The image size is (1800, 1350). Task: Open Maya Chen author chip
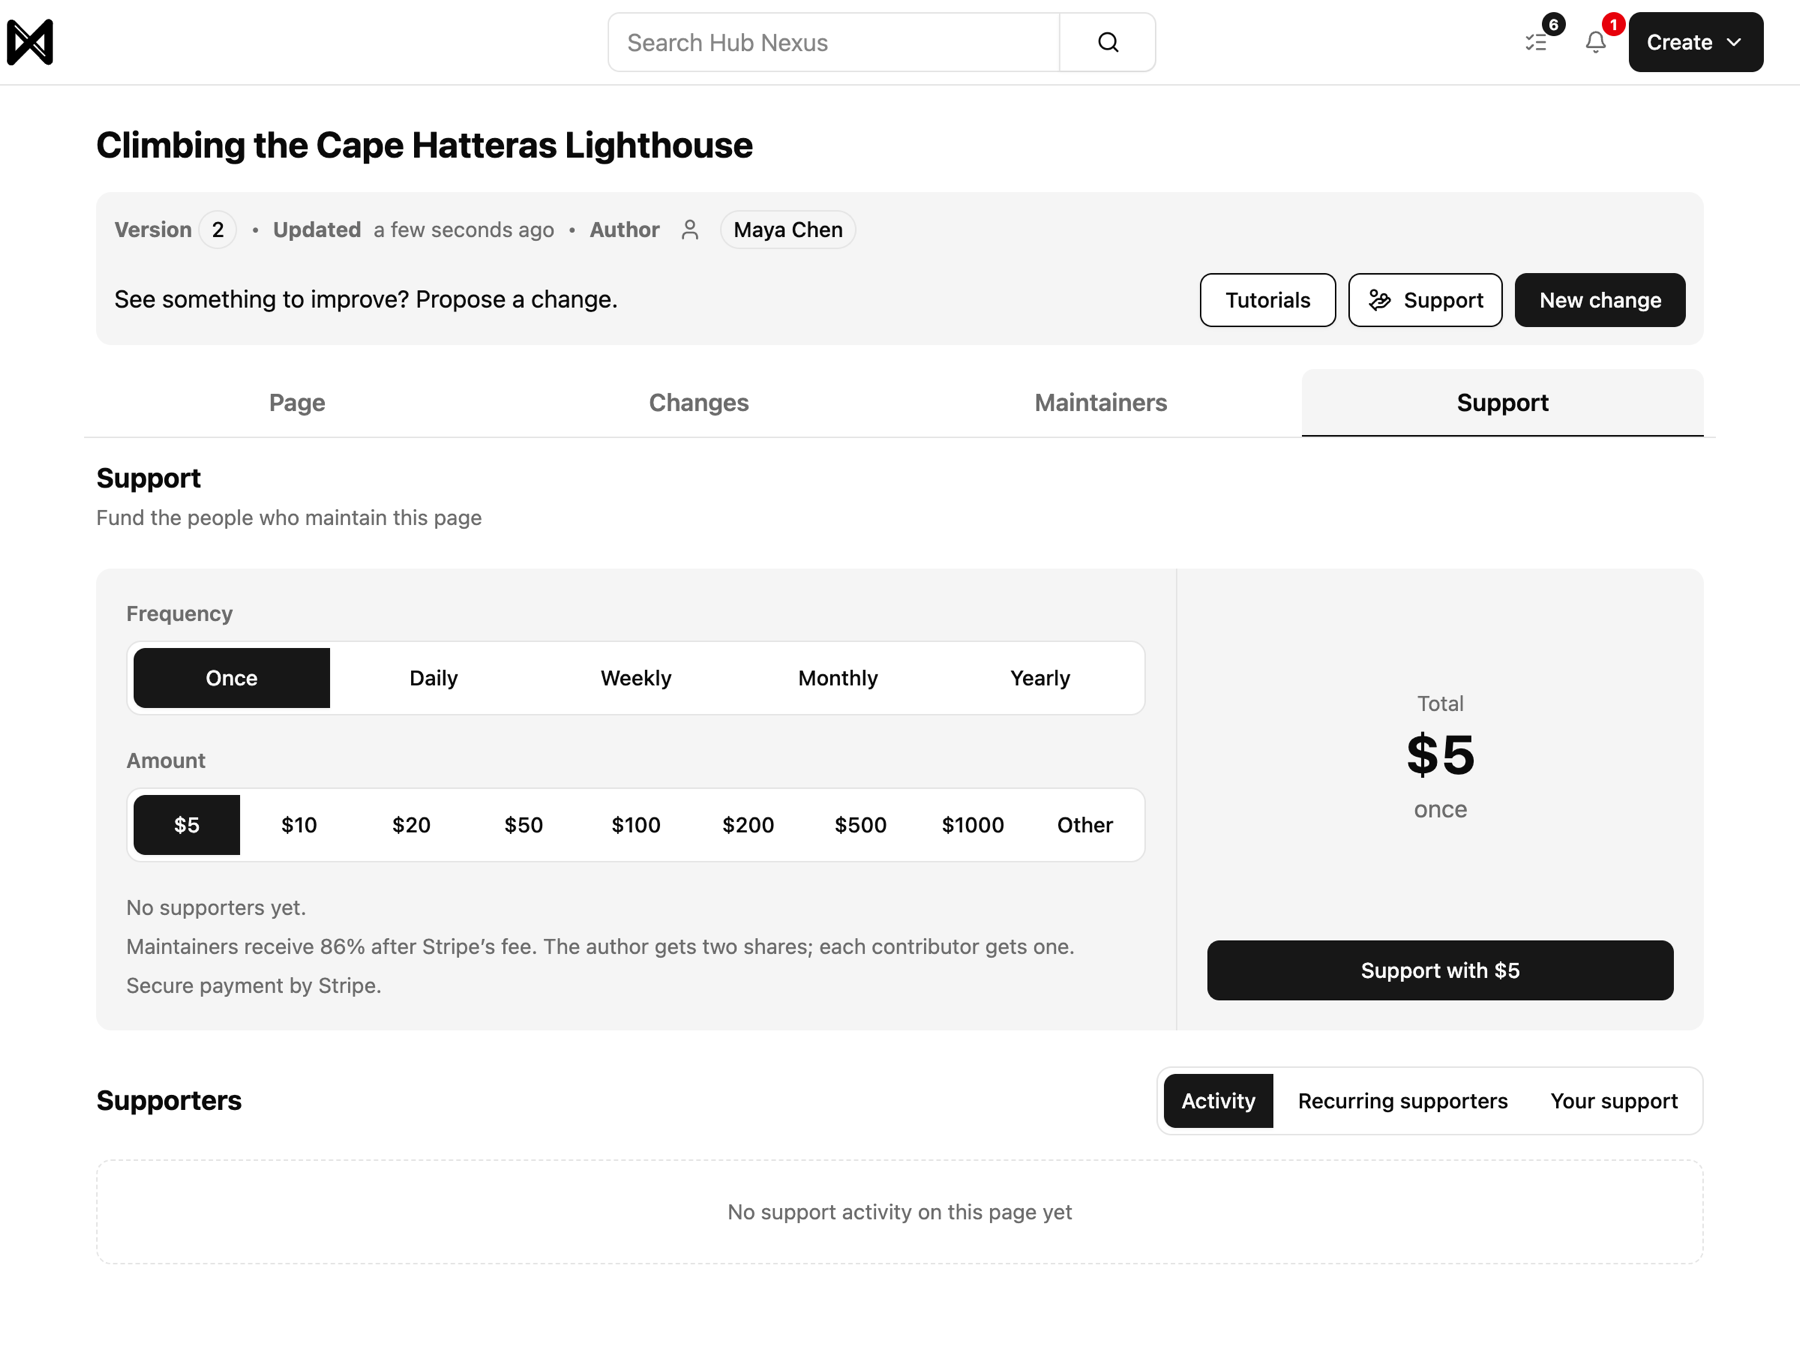click(788, 230)
